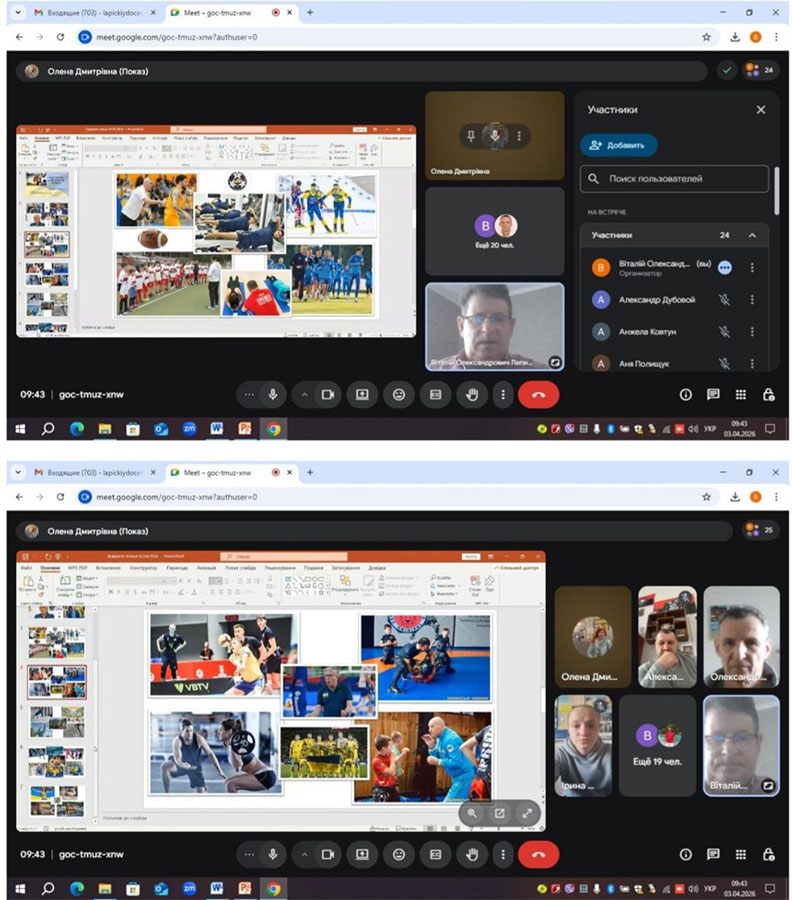Viewport: 792px width, 900px height.
Task: Toggle captions in the lower Meet window
Action: tap(436, 854)
